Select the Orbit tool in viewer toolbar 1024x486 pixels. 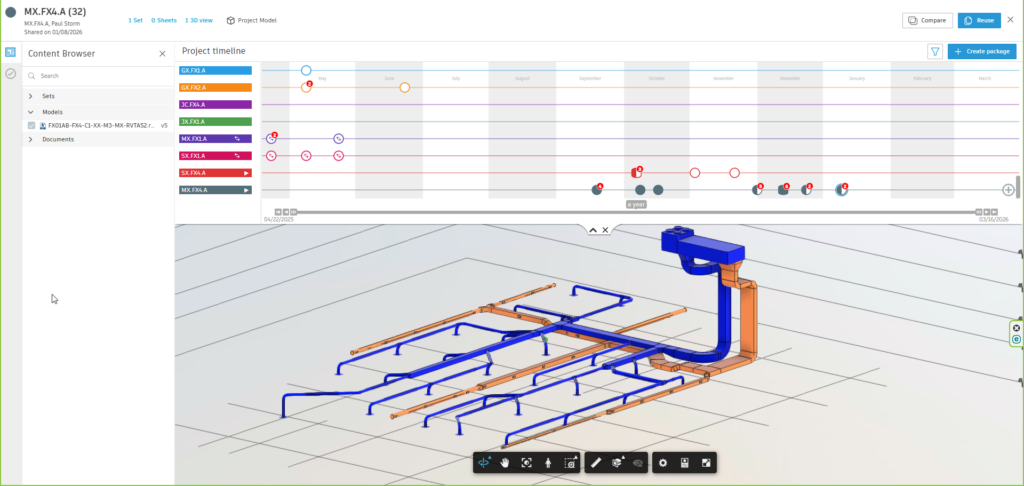(484, 462)
